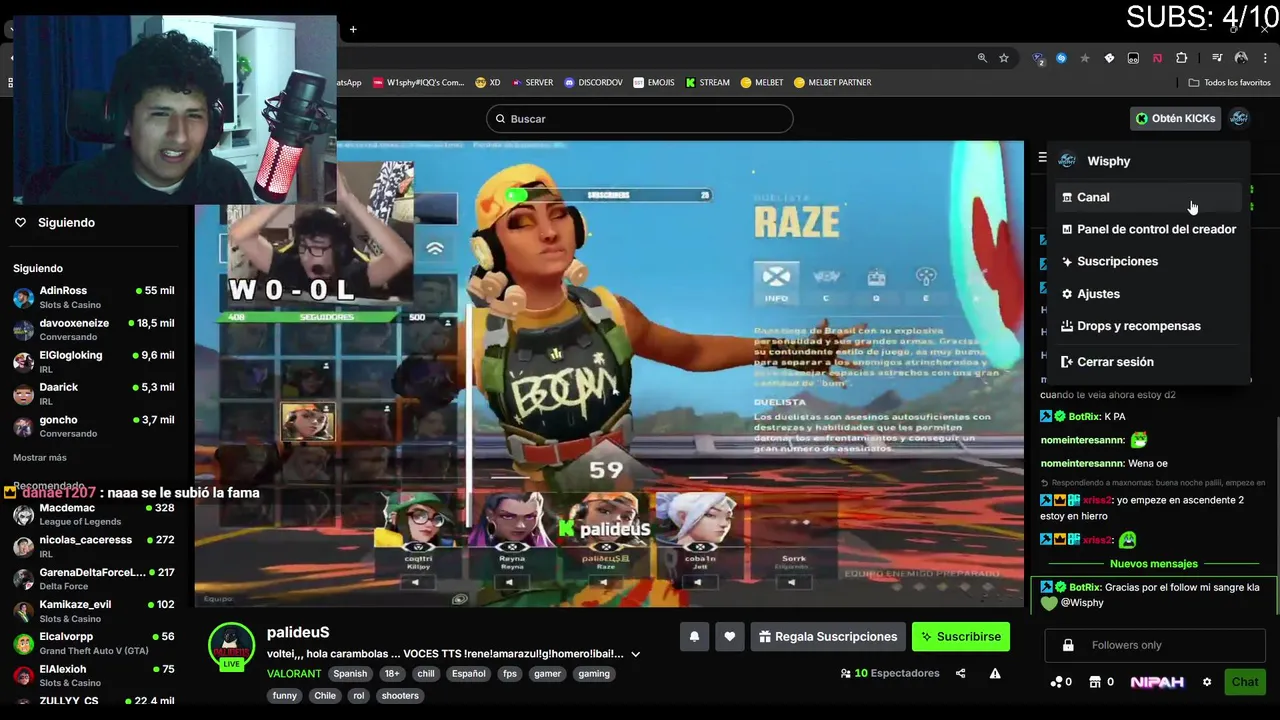Image resolution: width=1280 pixels, height=720 pixels.
Task: Open Todos los favoritos folder
Action: tap(1230, 83)
